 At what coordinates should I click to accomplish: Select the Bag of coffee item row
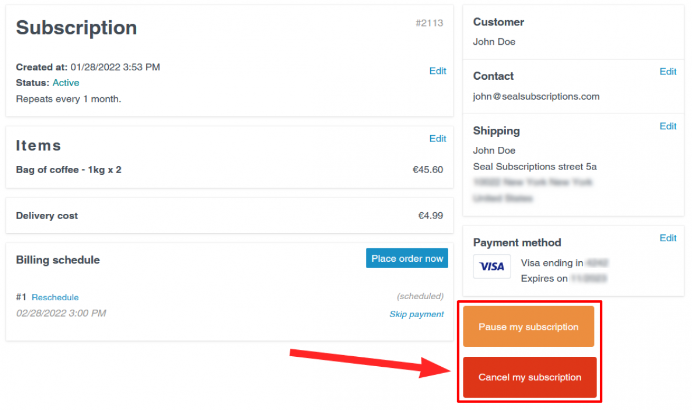(x=229, y=169)
